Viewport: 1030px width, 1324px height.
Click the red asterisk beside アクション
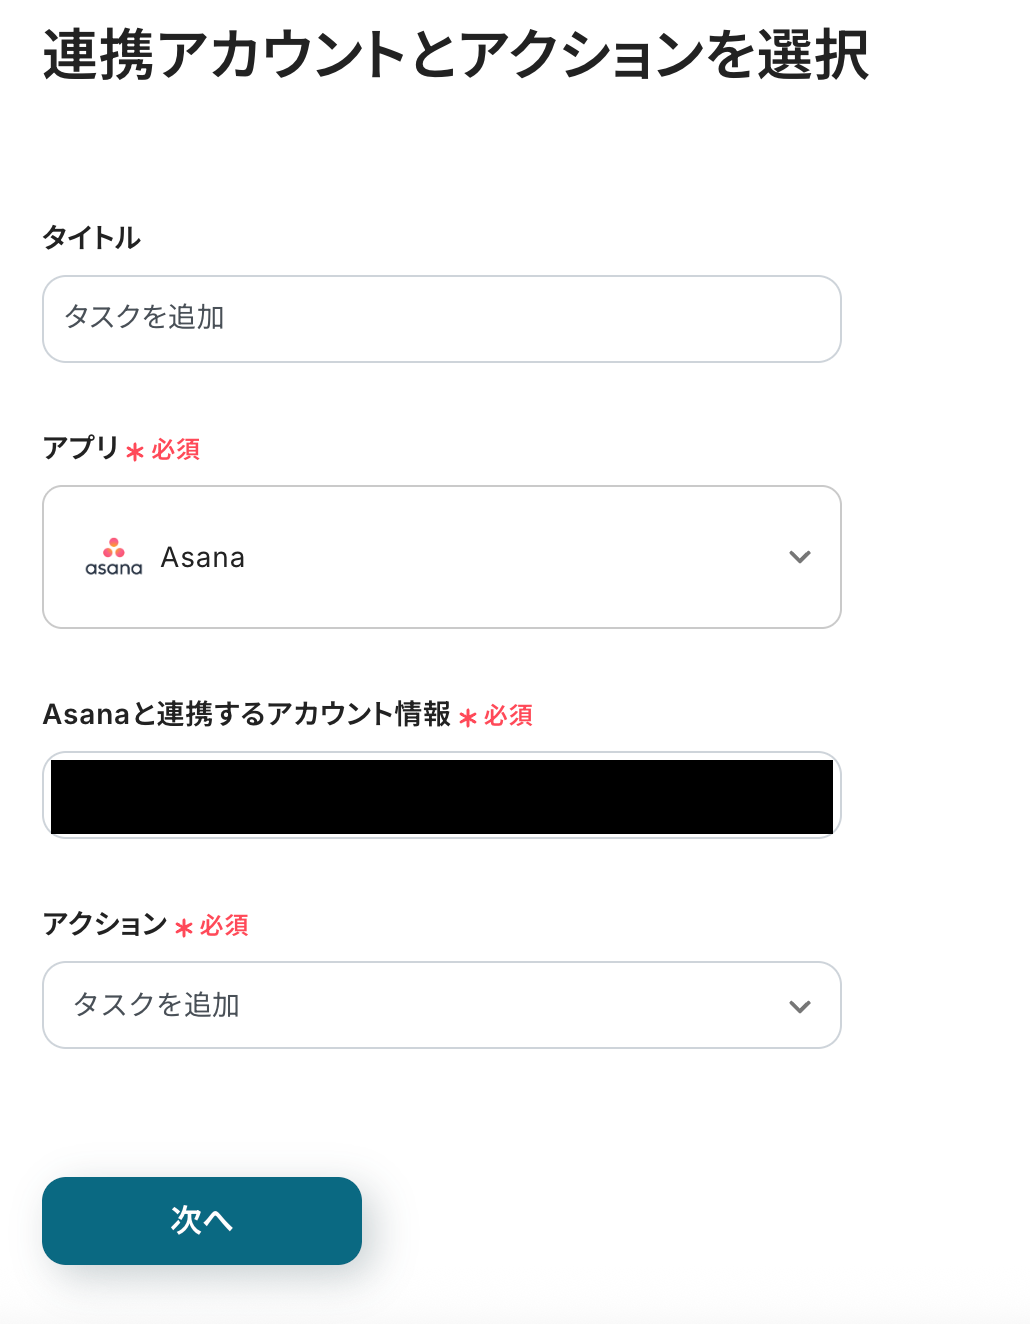[183, 928]
